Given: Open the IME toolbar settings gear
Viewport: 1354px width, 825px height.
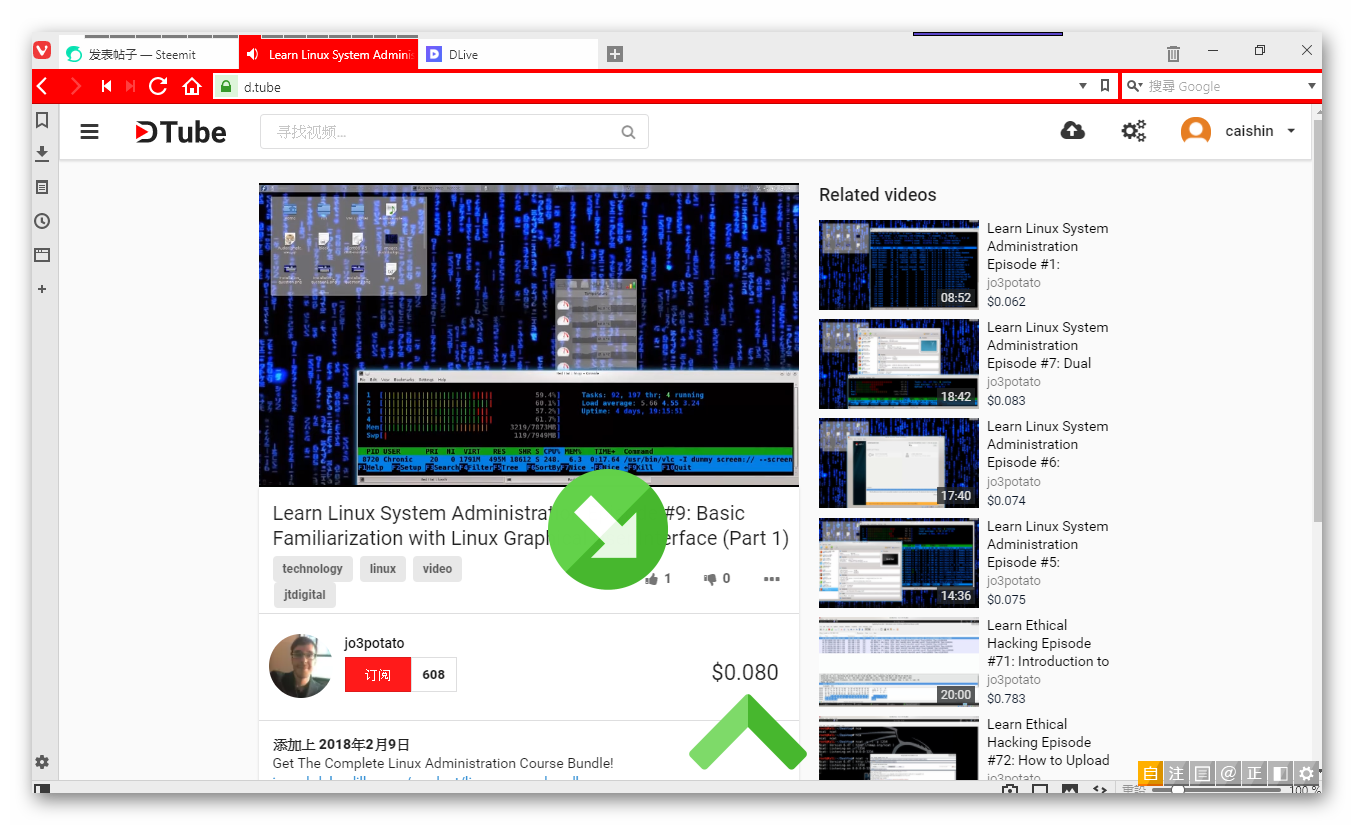Looking at the screenshot, I should (1306, 773).
